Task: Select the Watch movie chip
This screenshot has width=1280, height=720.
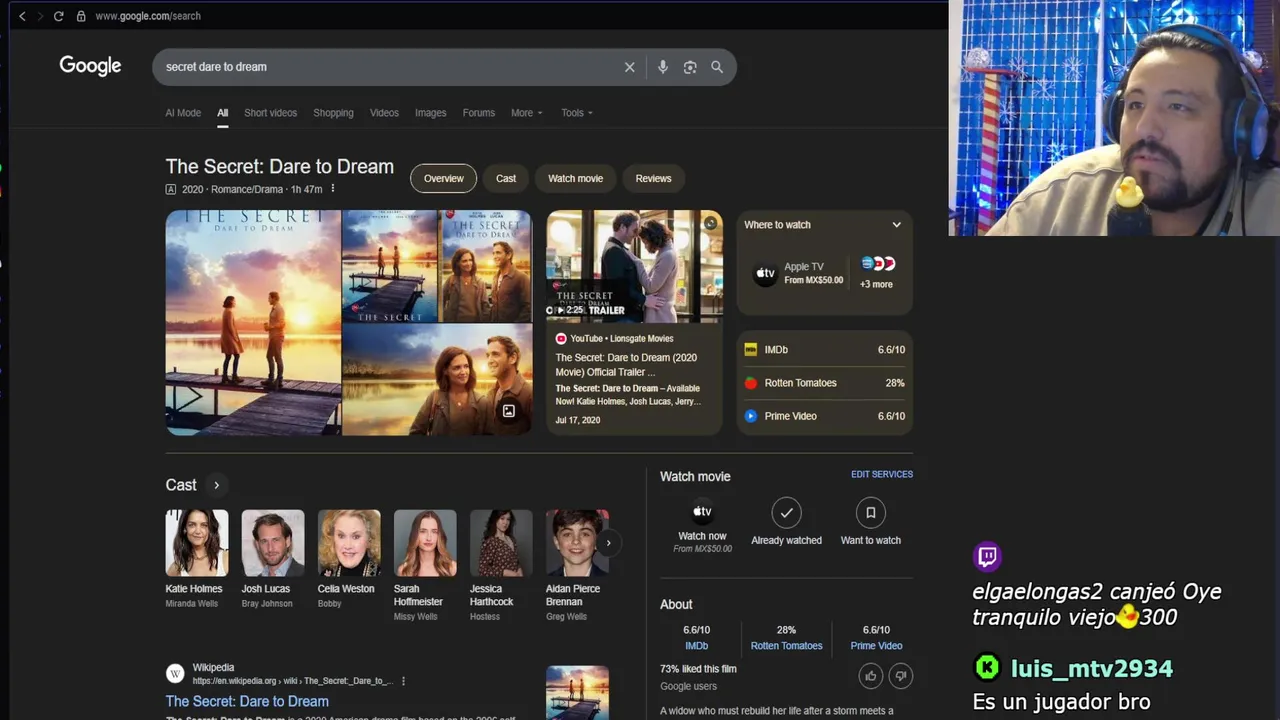Action: [x=575, y=178]
